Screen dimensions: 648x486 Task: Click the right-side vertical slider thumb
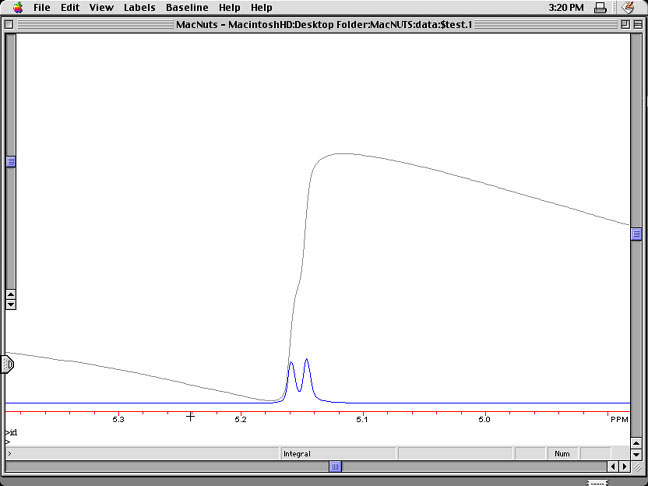click(x=635, y=233)
